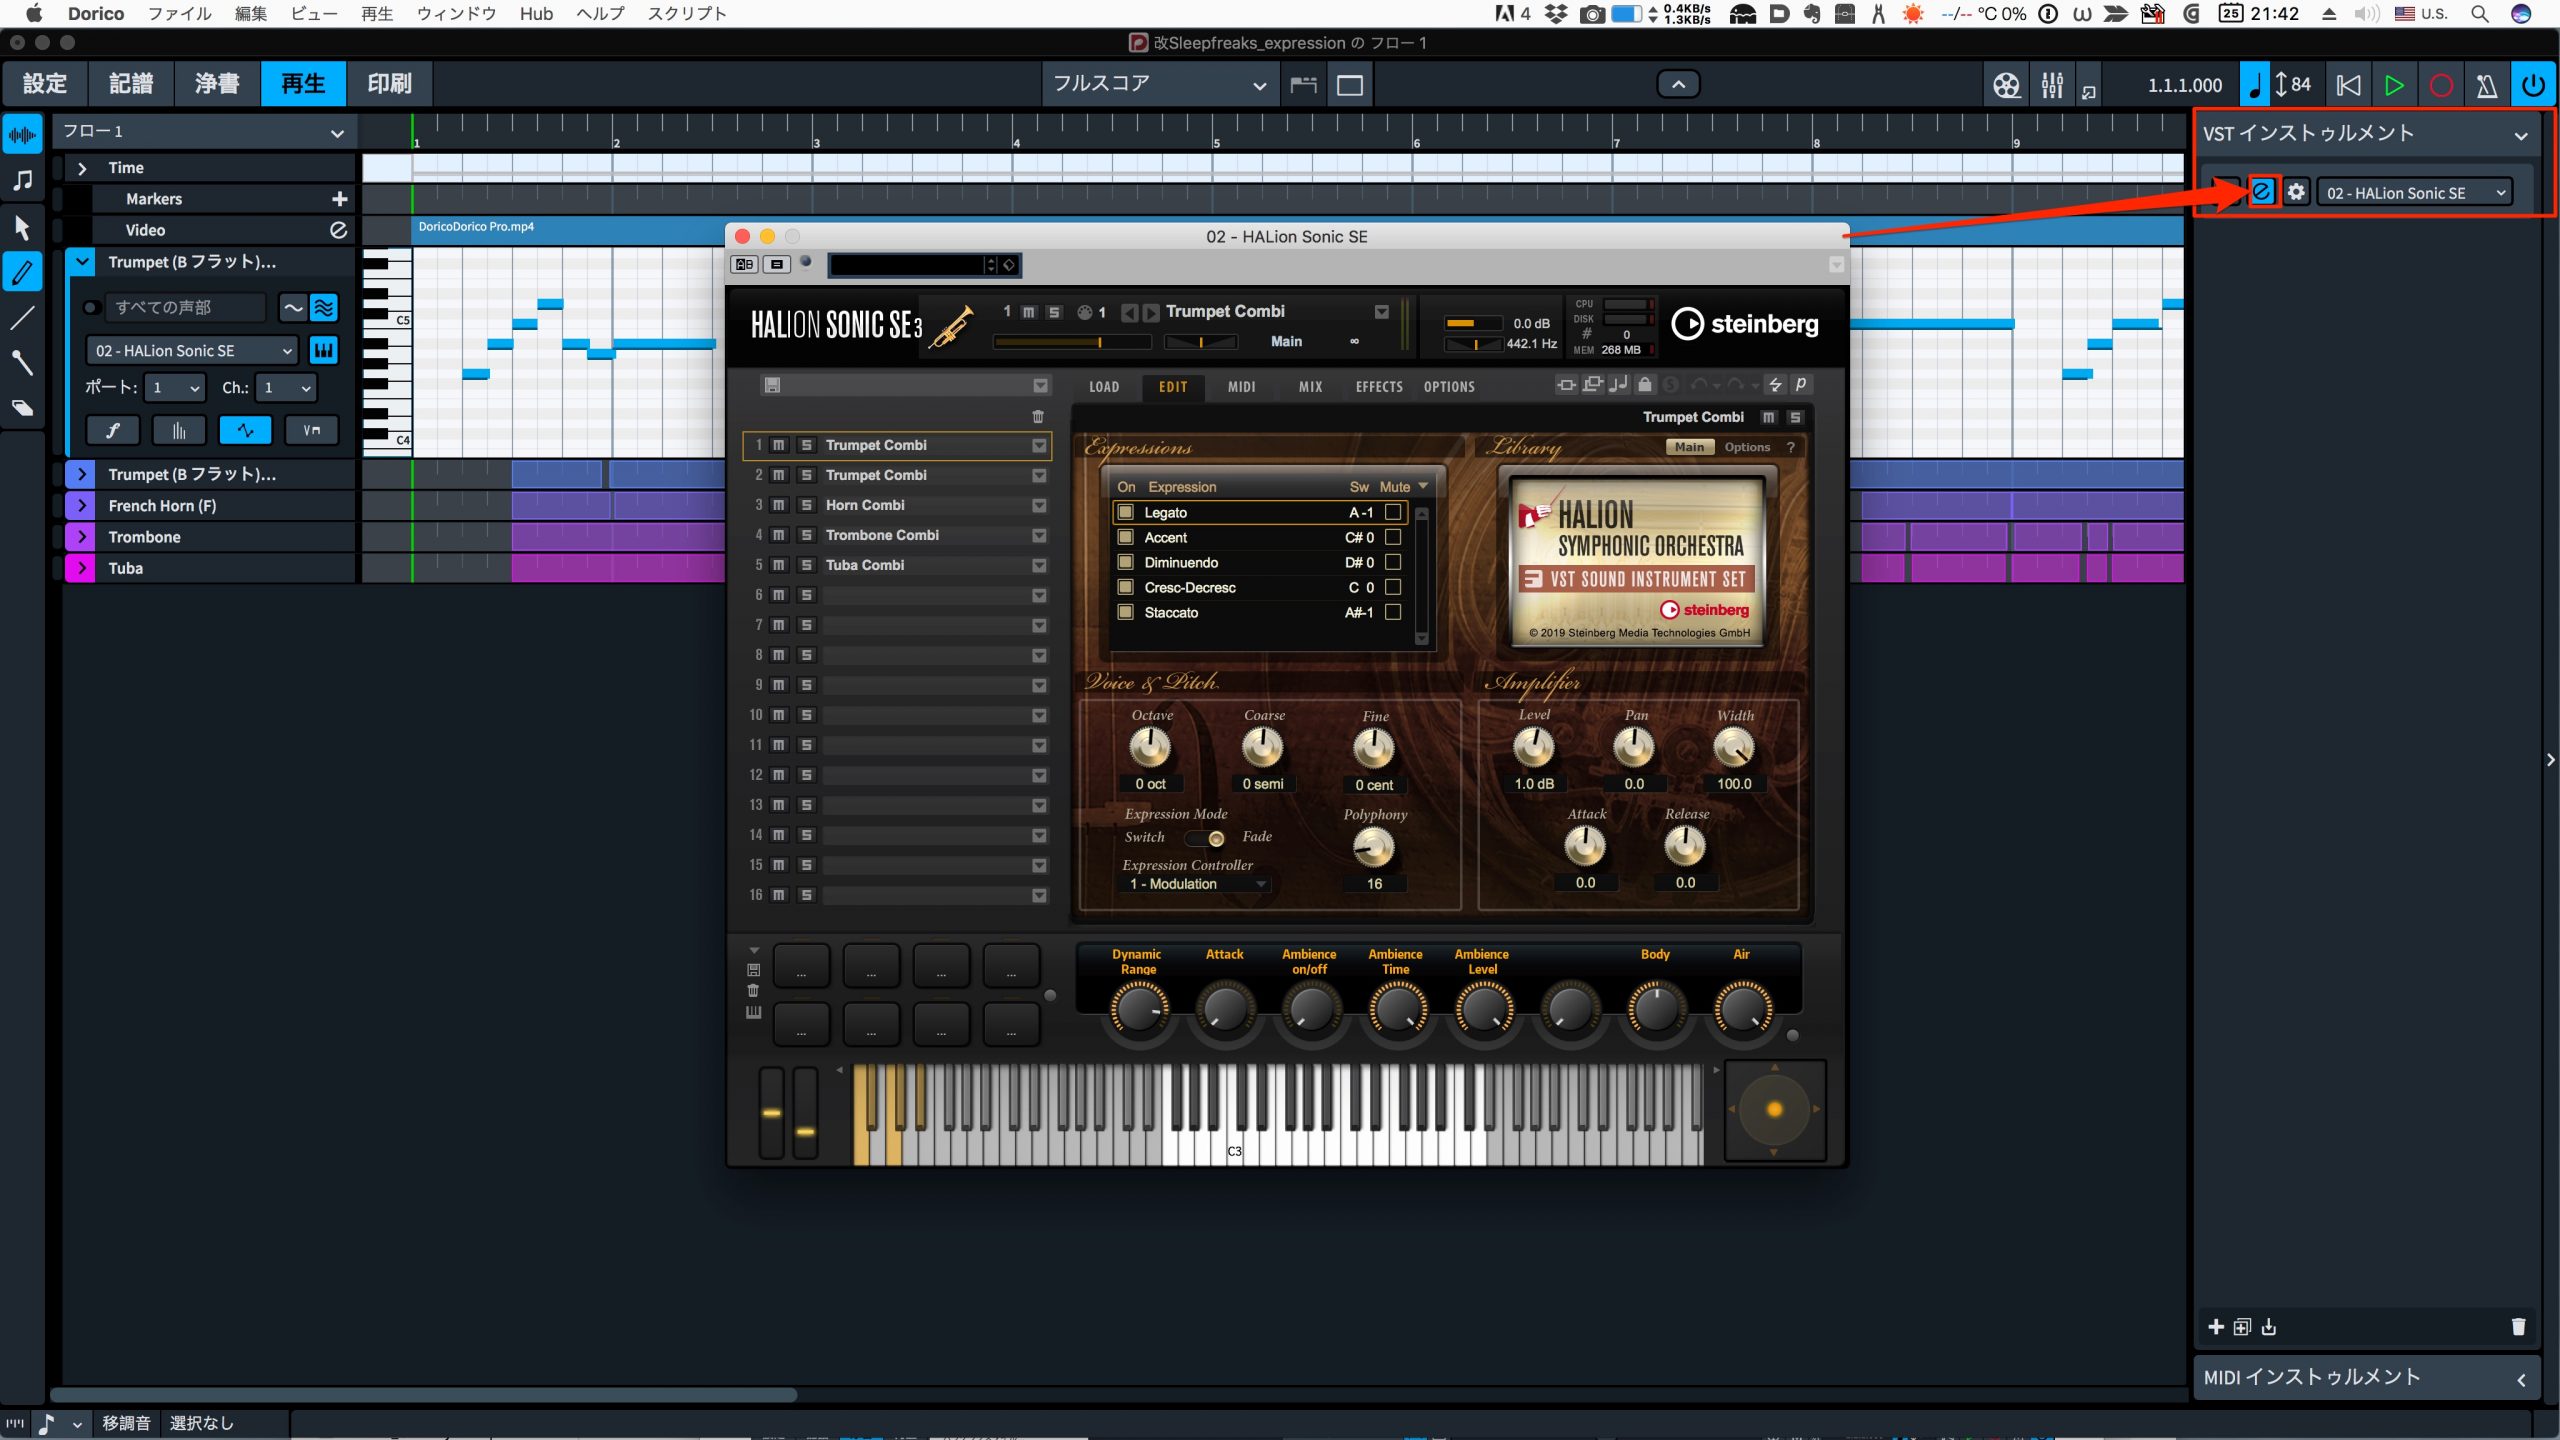Click the Options button in Library section
The height and width of the screenshot is (1440, 2560).
1747,447
